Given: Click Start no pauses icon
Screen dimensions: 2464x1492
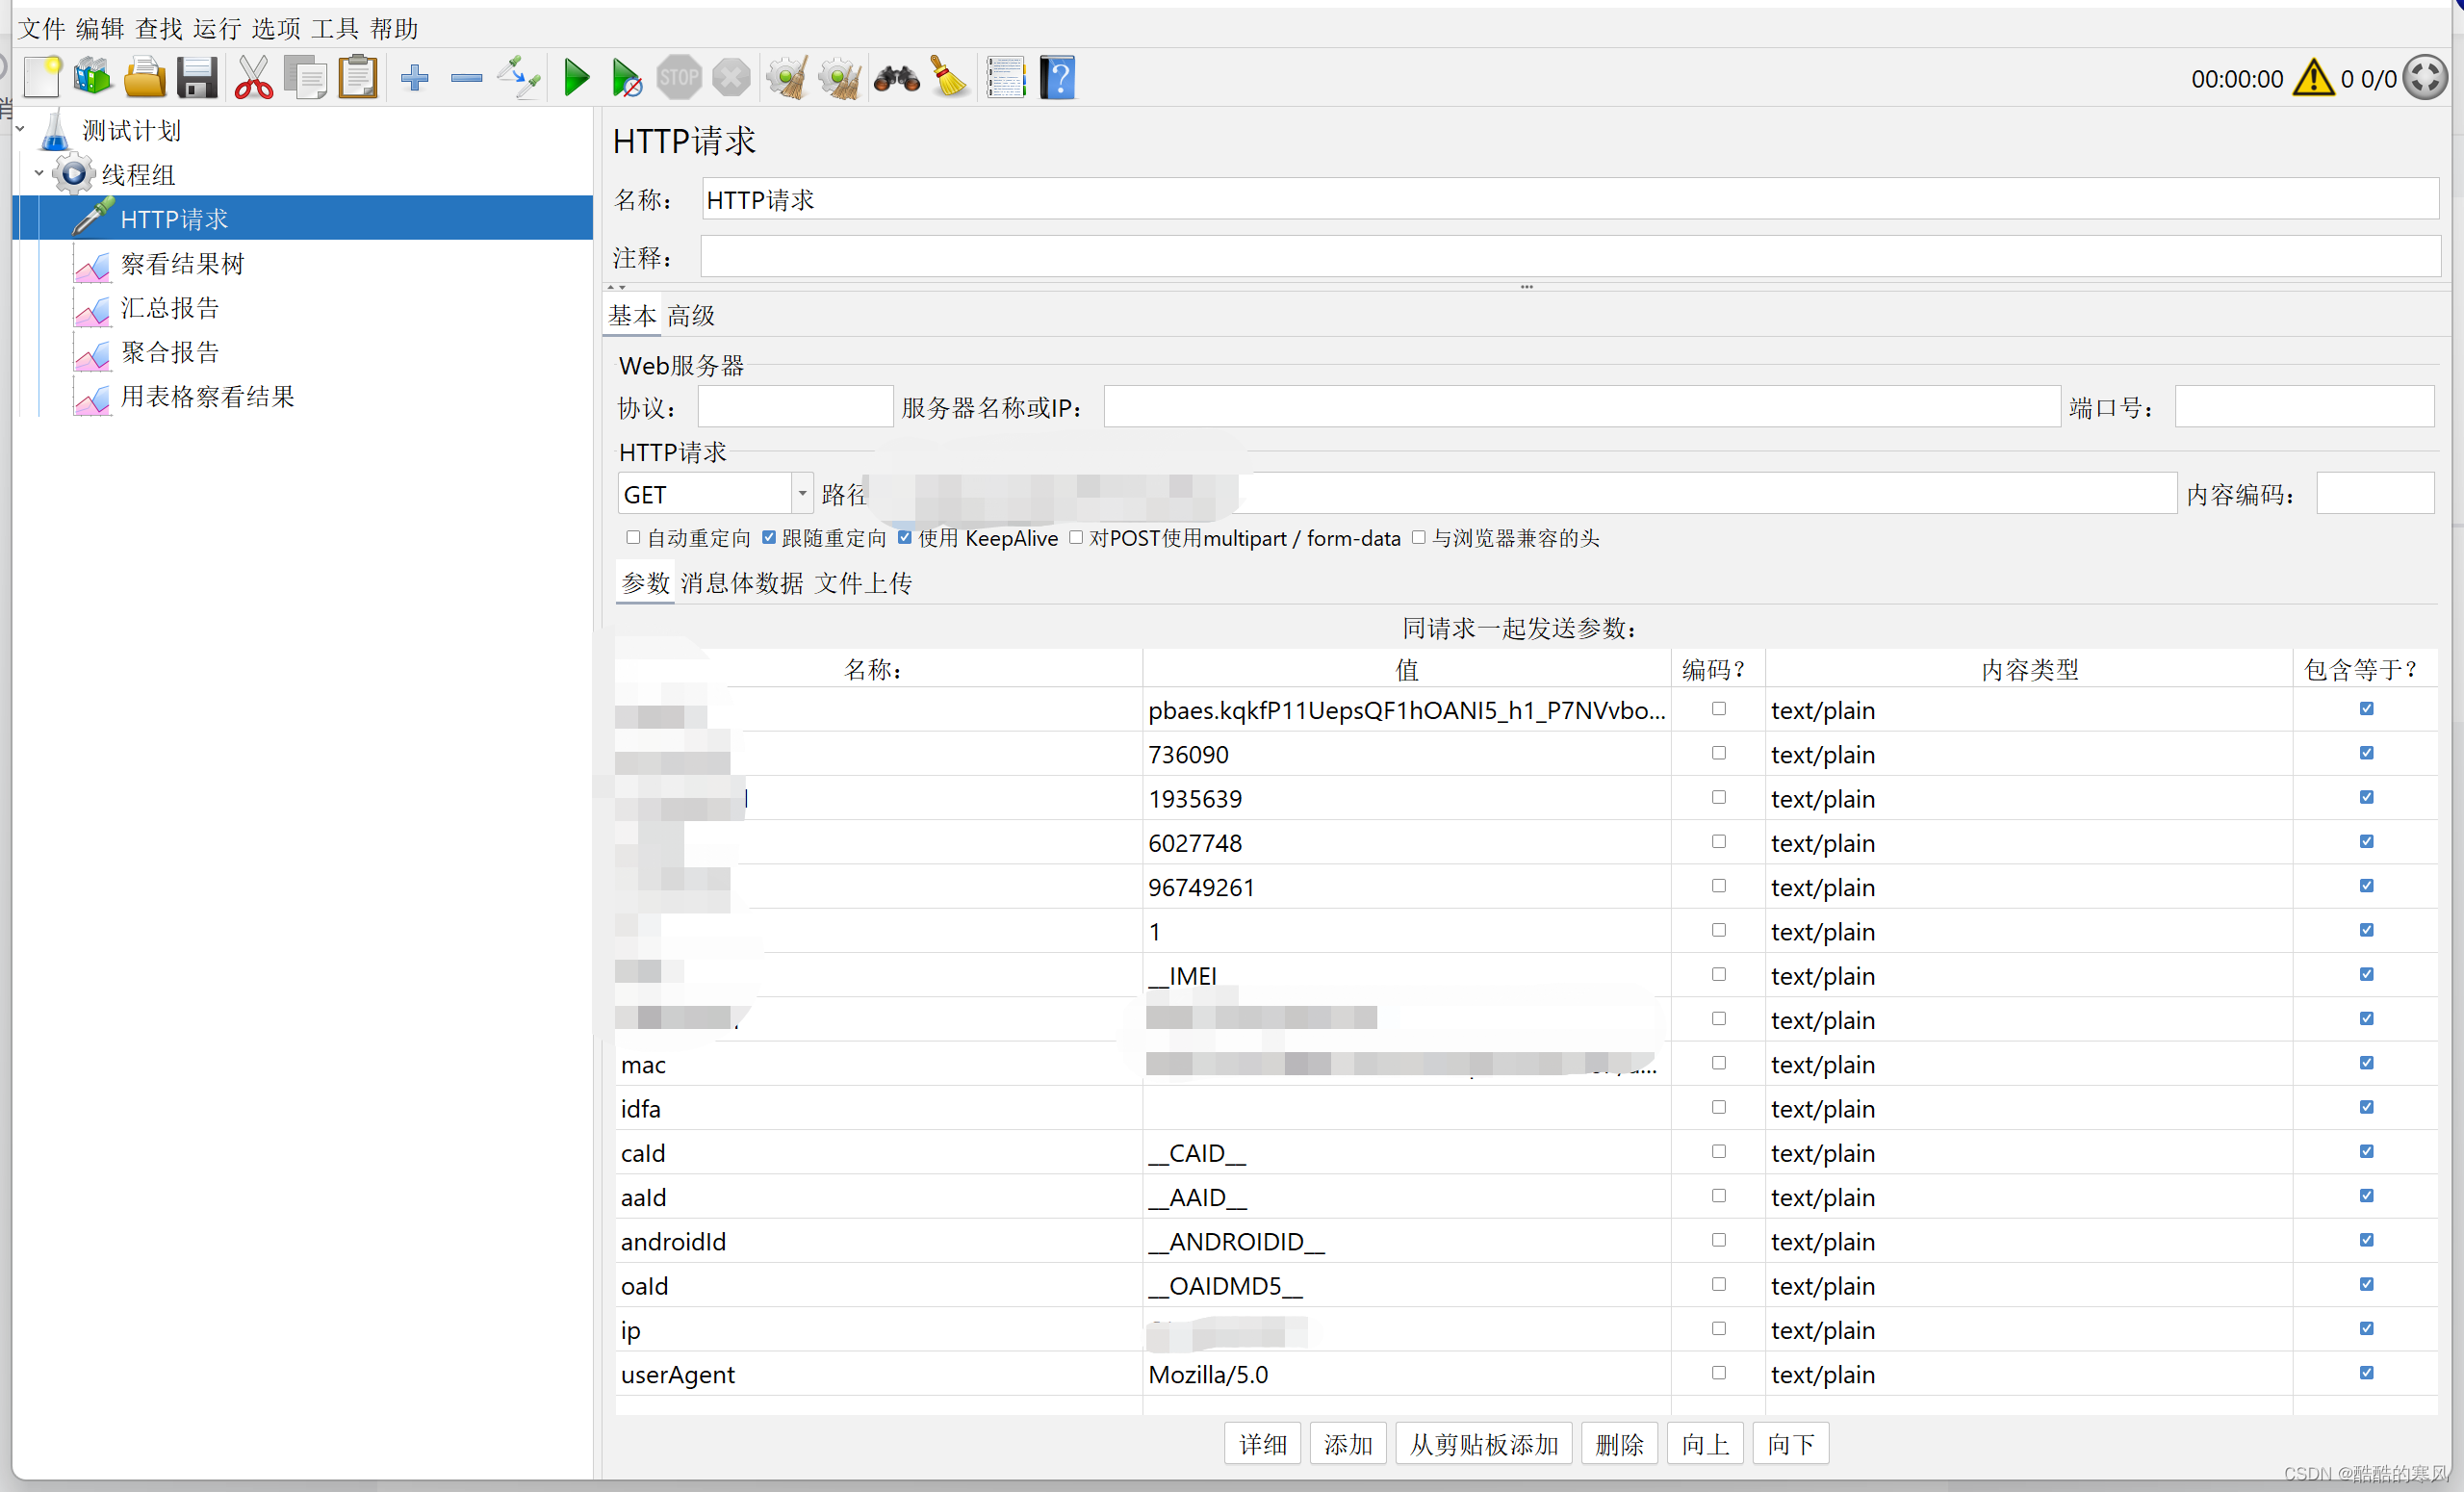Looking at the screenshot, I should [627, 78].
